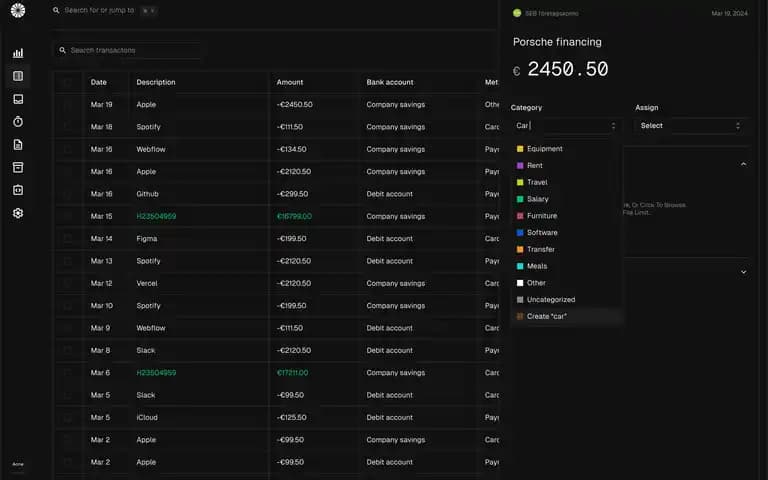768x480 pixels.
Task: Check the Mar 18 Spotify row checkbox
Action: click(x=68, y=127)
